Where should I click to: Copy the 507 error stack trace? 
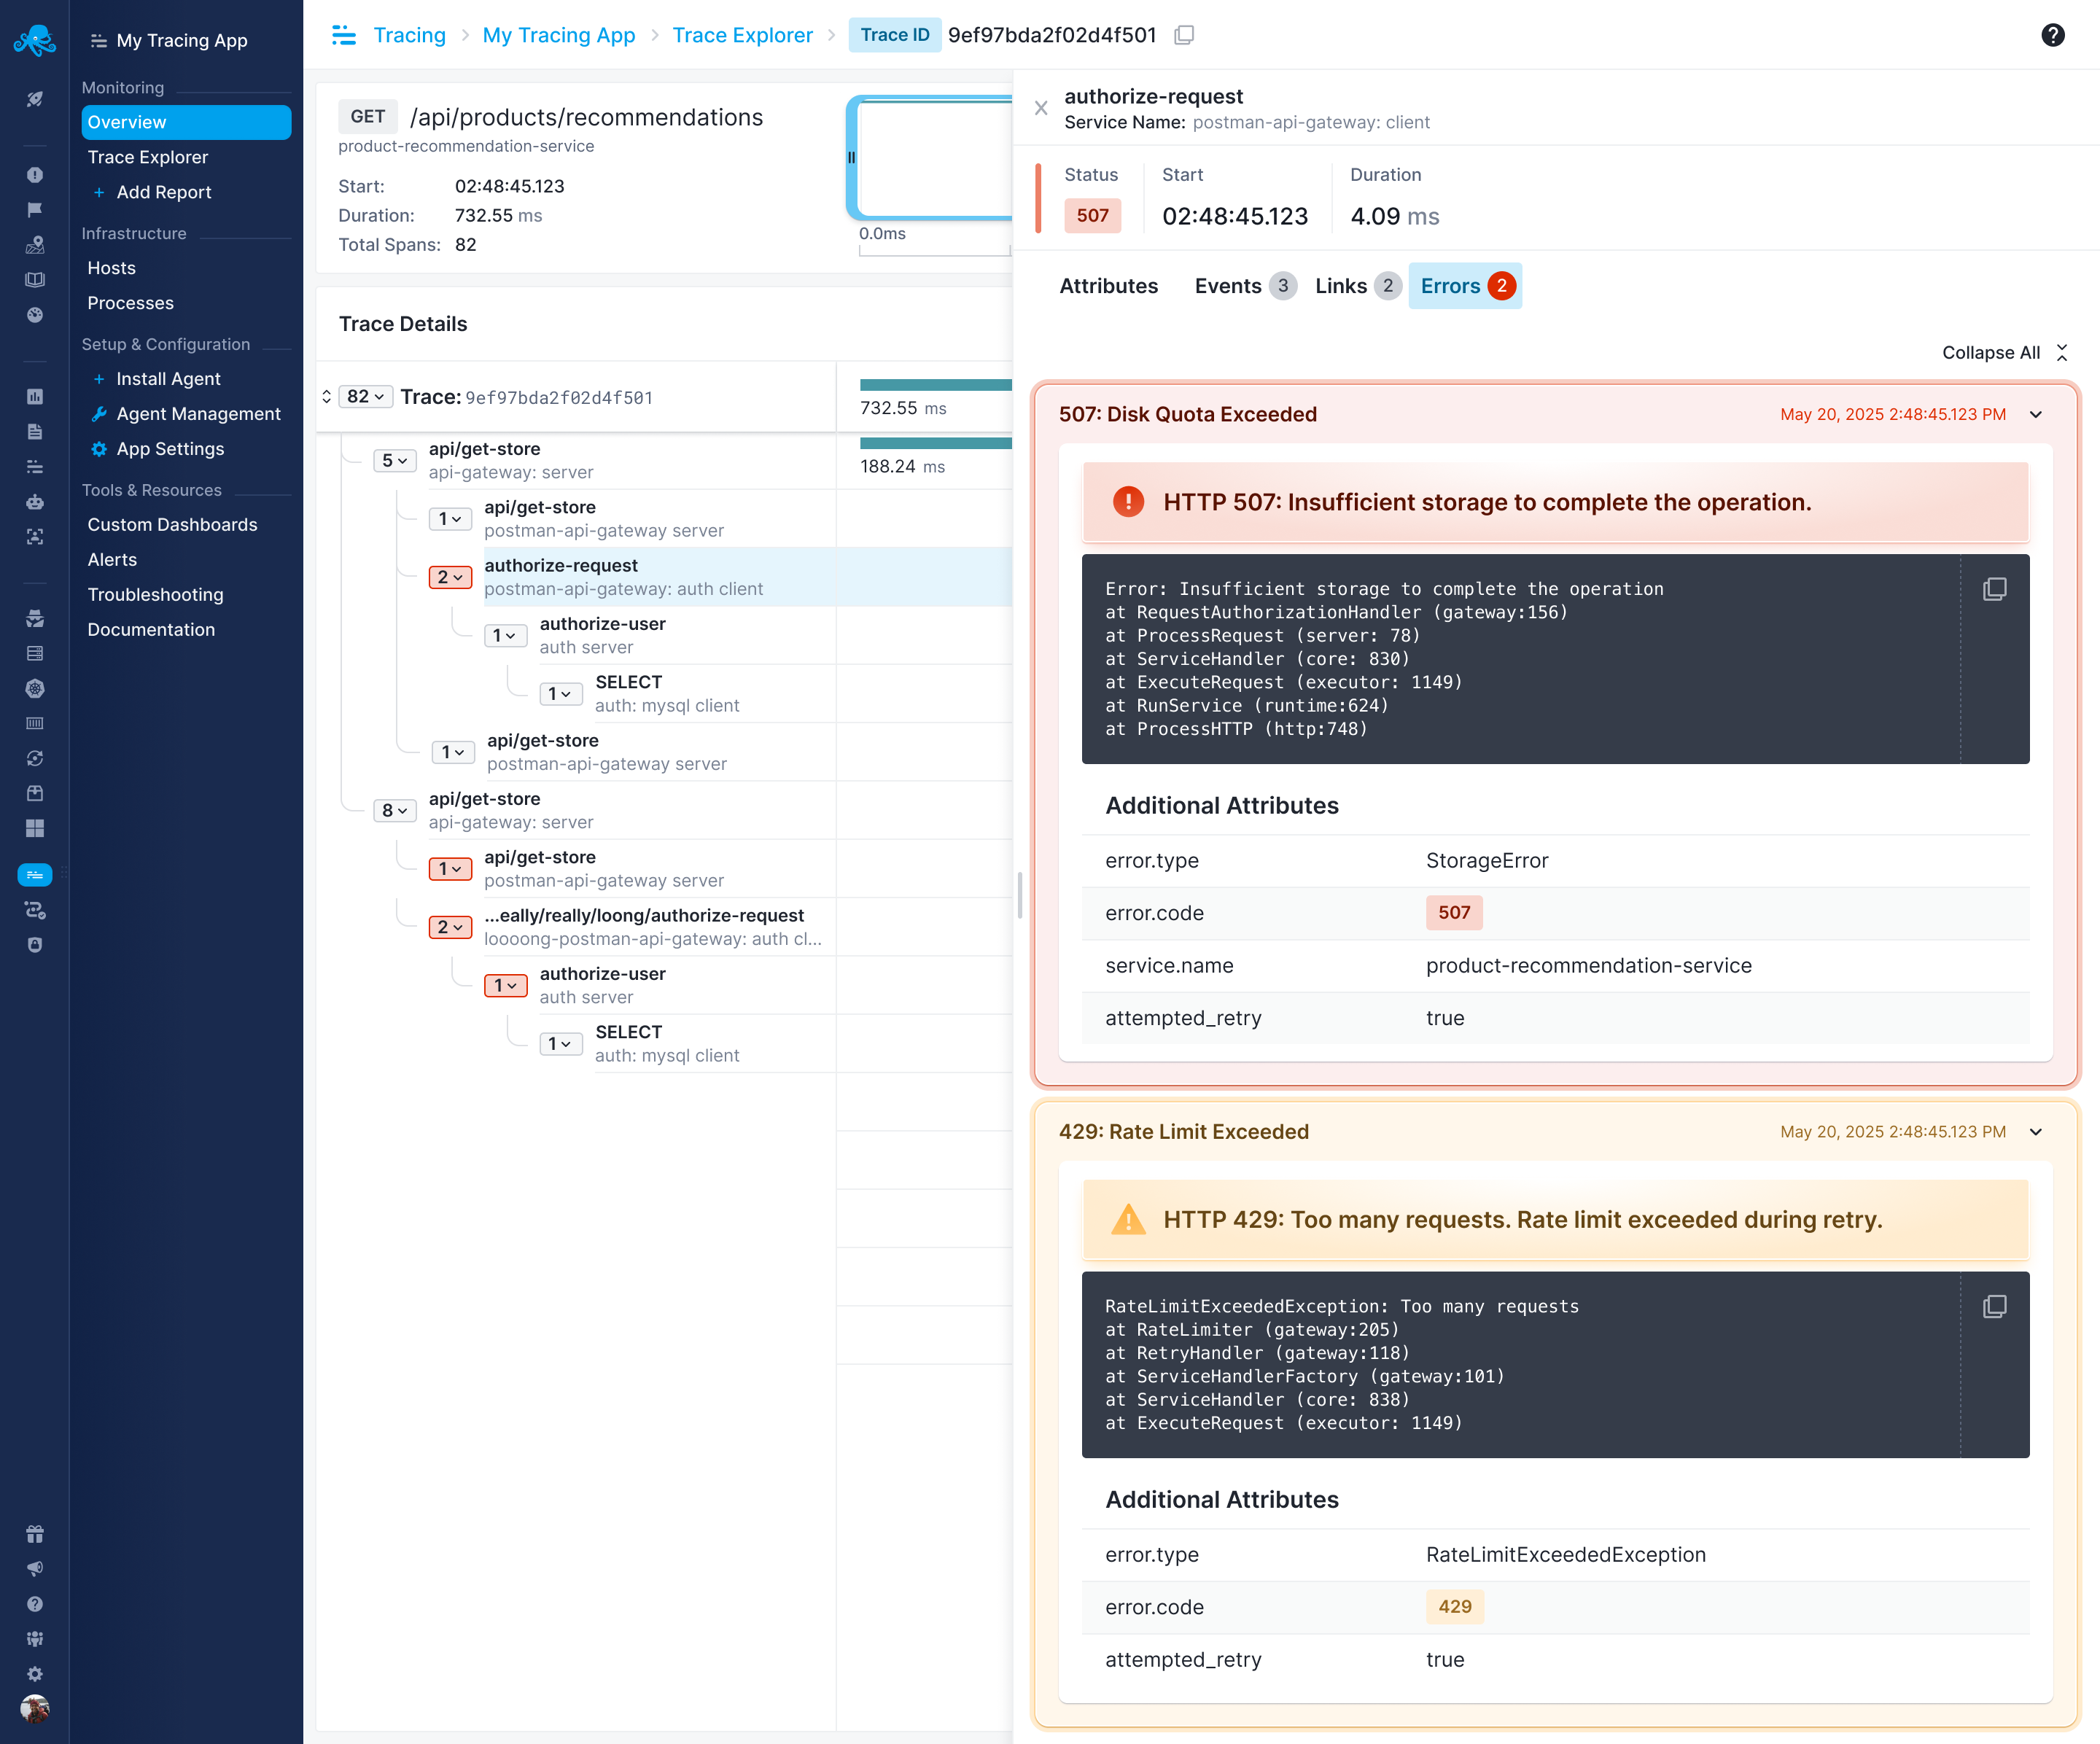pos(1995,589)
